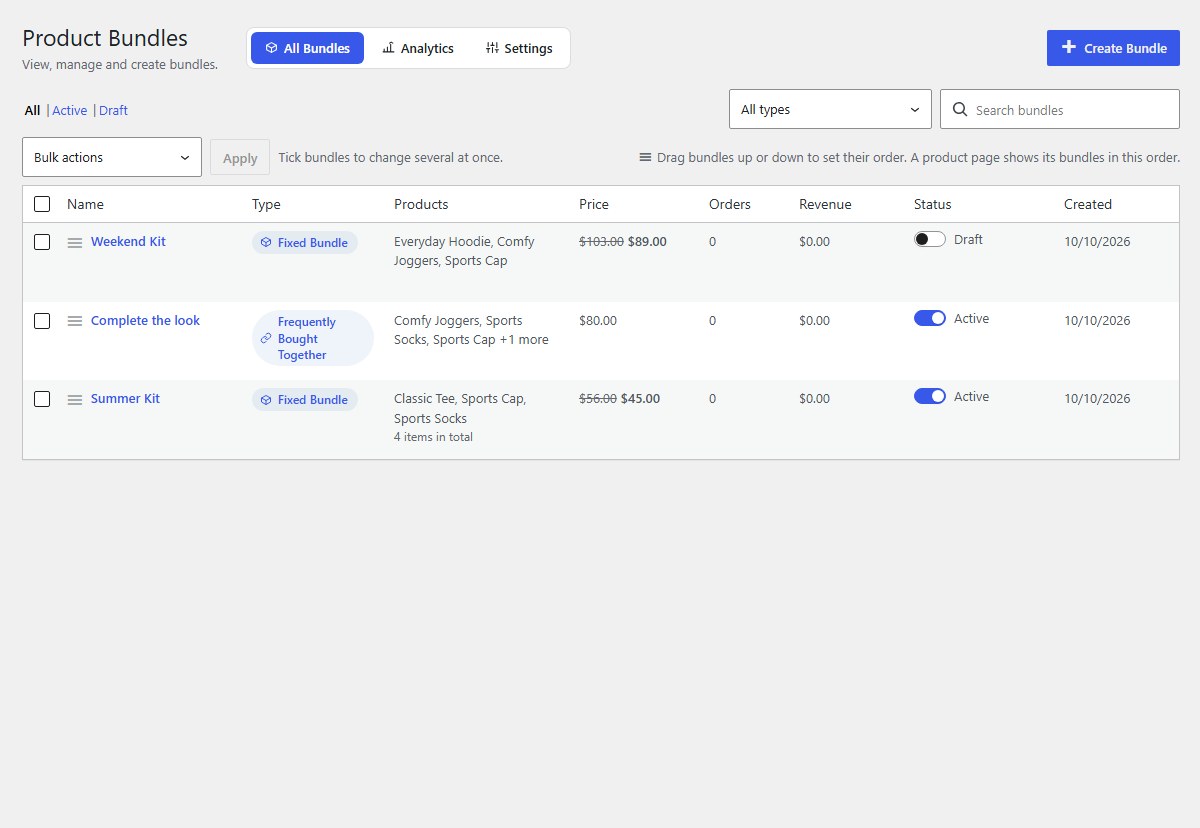The width and height of the screenshot is (1200, 828).
Task: Click the Created column header
Action: (1088, 204)
